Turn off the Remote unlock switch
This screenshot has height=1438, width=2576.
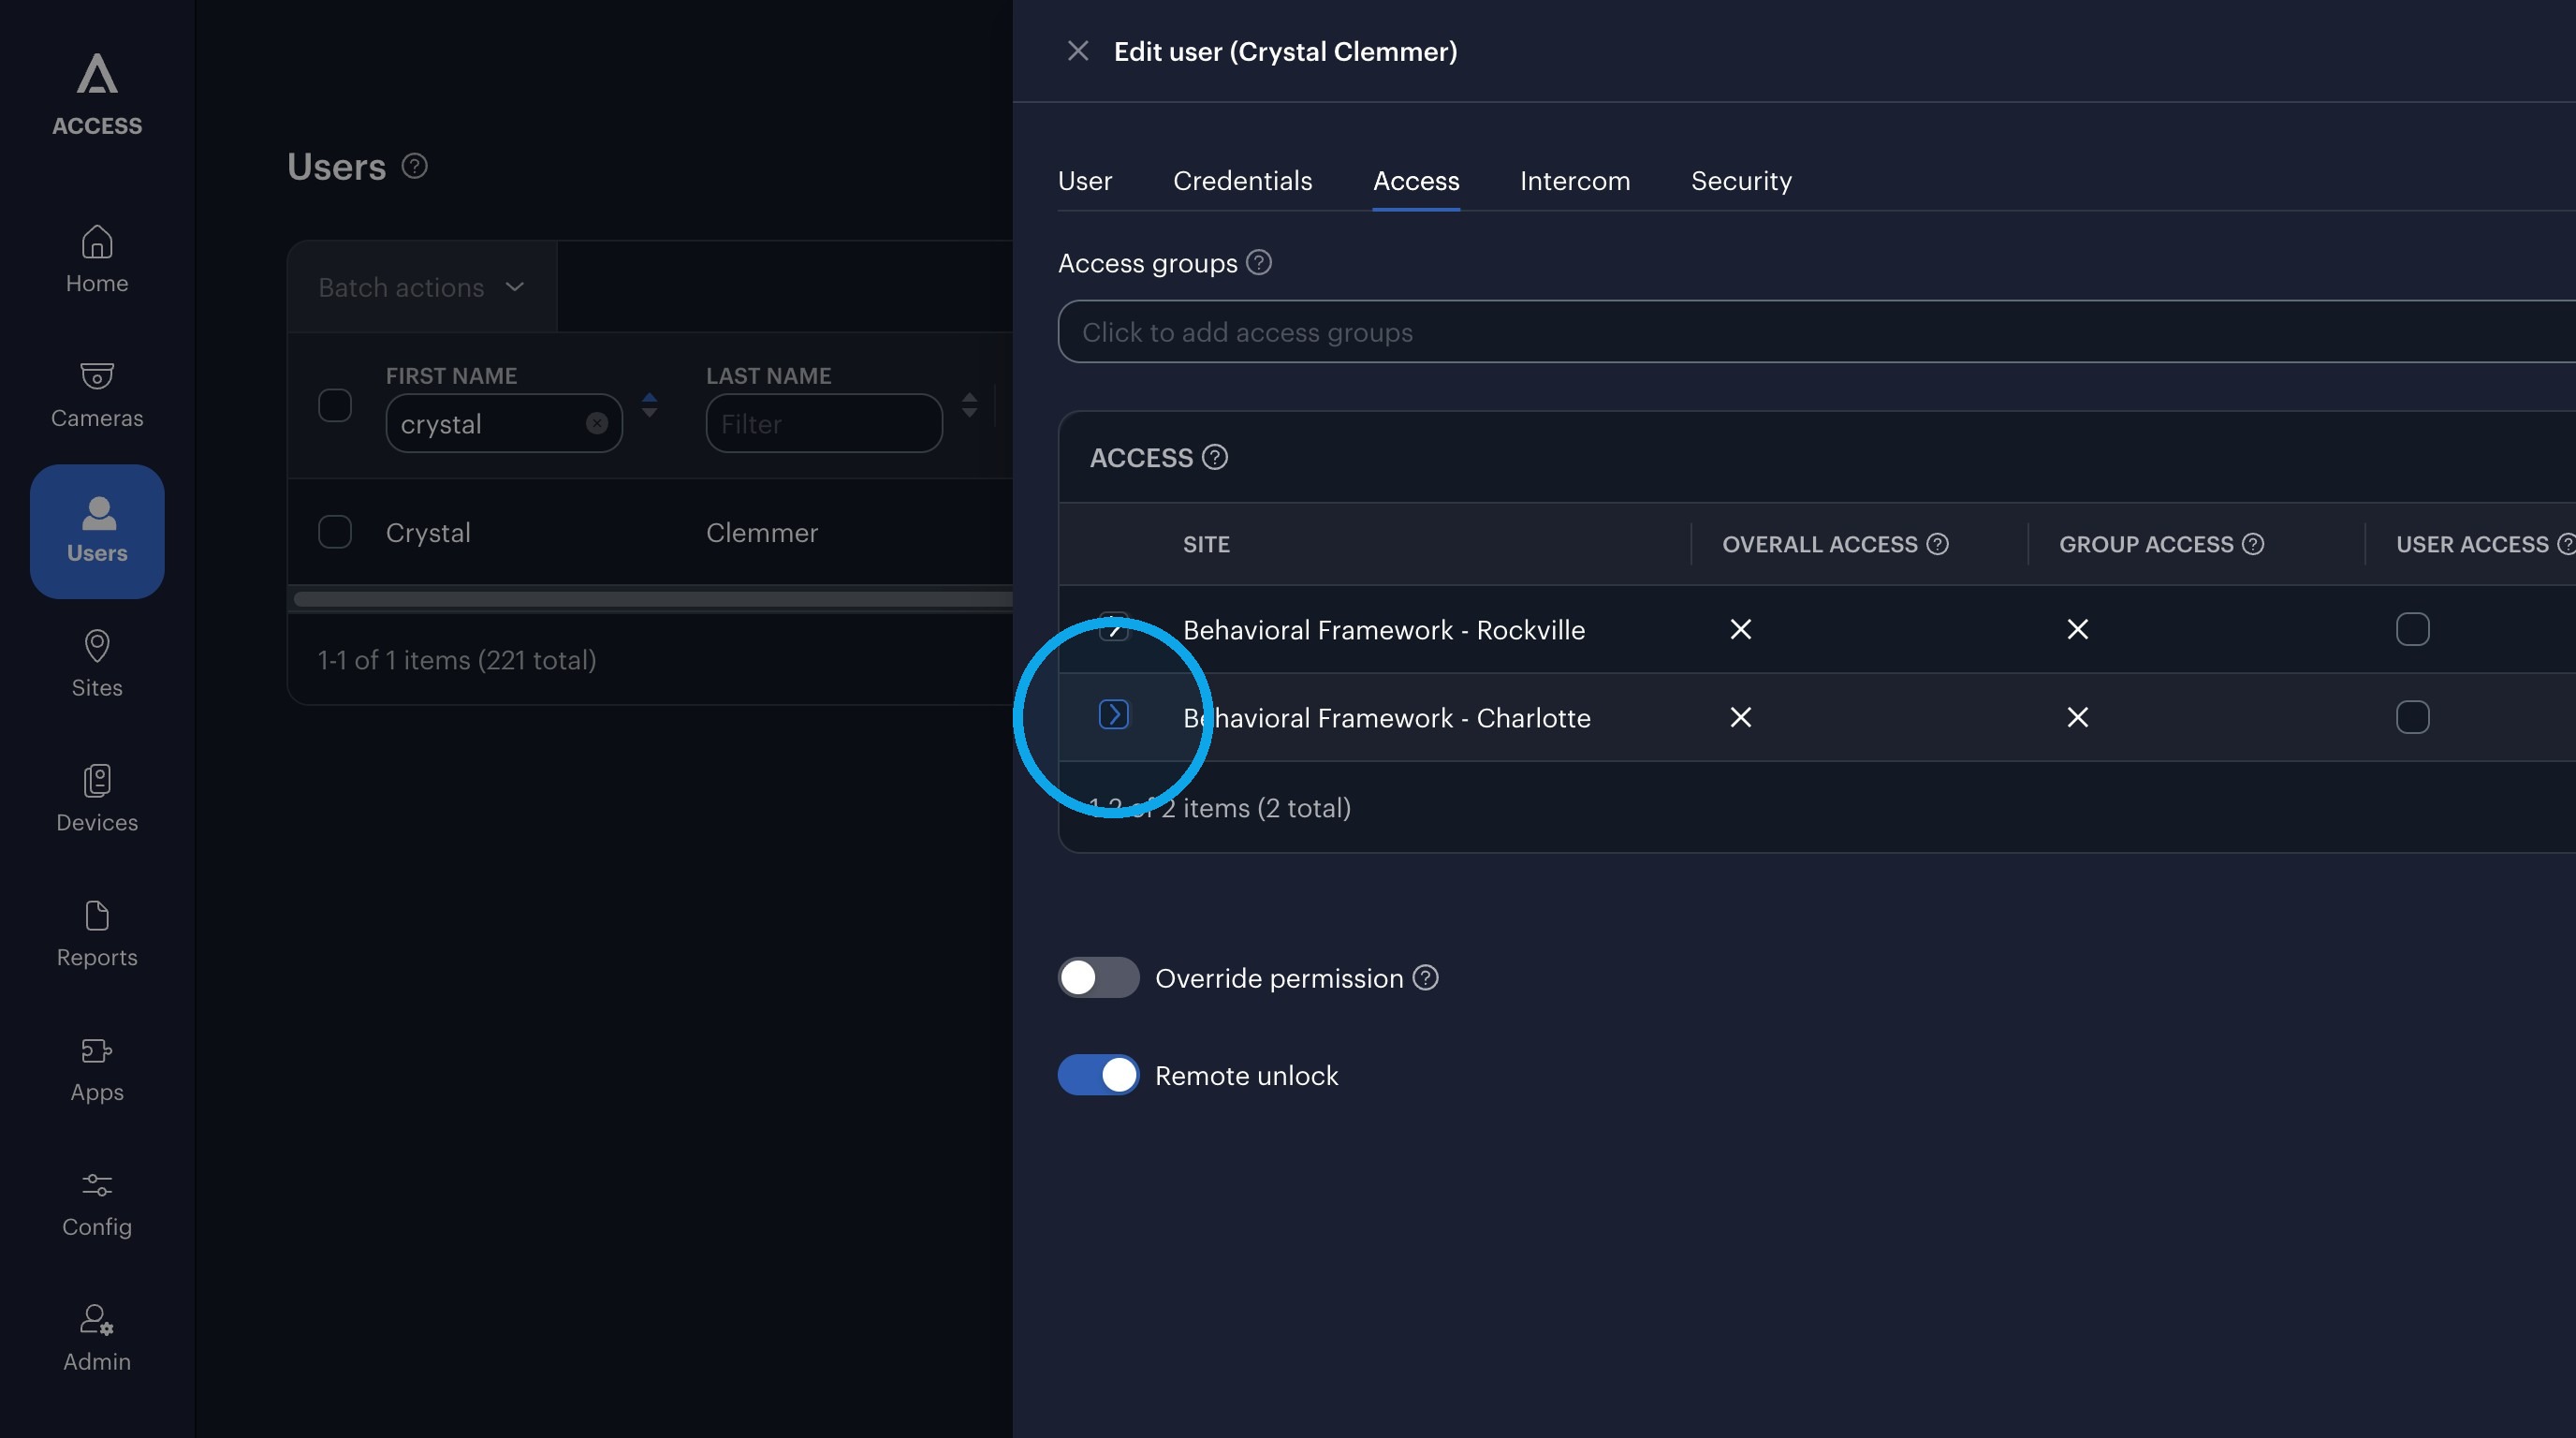point(1099,1076)
